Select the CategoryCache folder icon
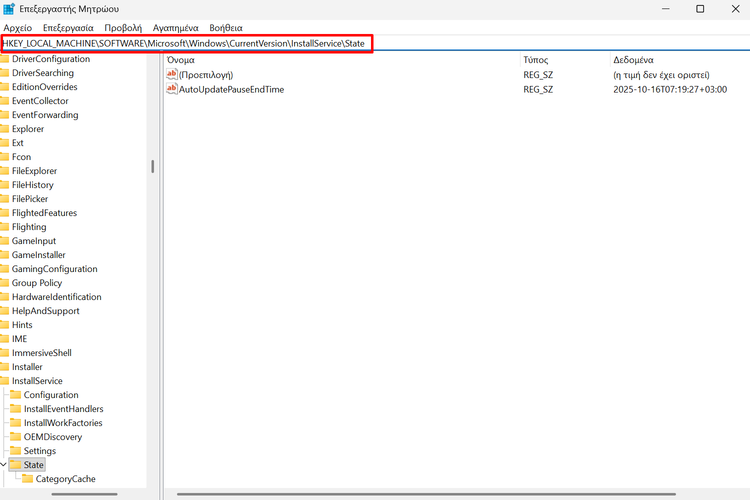750x500 pixels. tap(28, 478)
